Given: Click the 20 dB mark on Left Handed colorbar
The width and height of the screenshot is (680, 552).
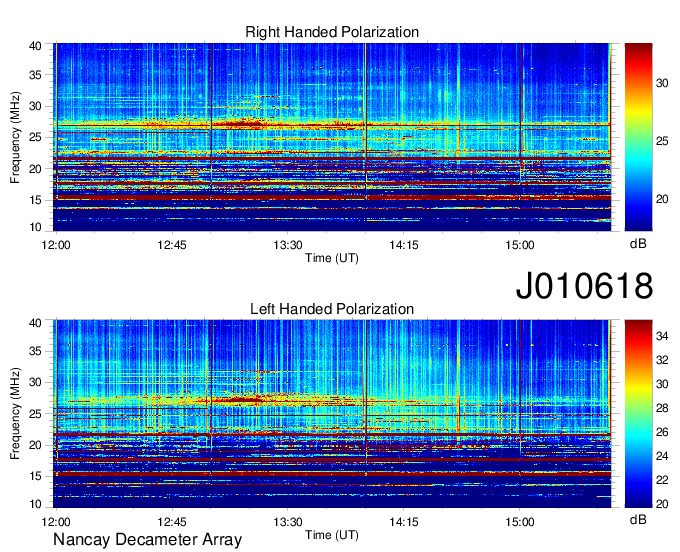Looking at the screenshot, I should coord(662,504).
